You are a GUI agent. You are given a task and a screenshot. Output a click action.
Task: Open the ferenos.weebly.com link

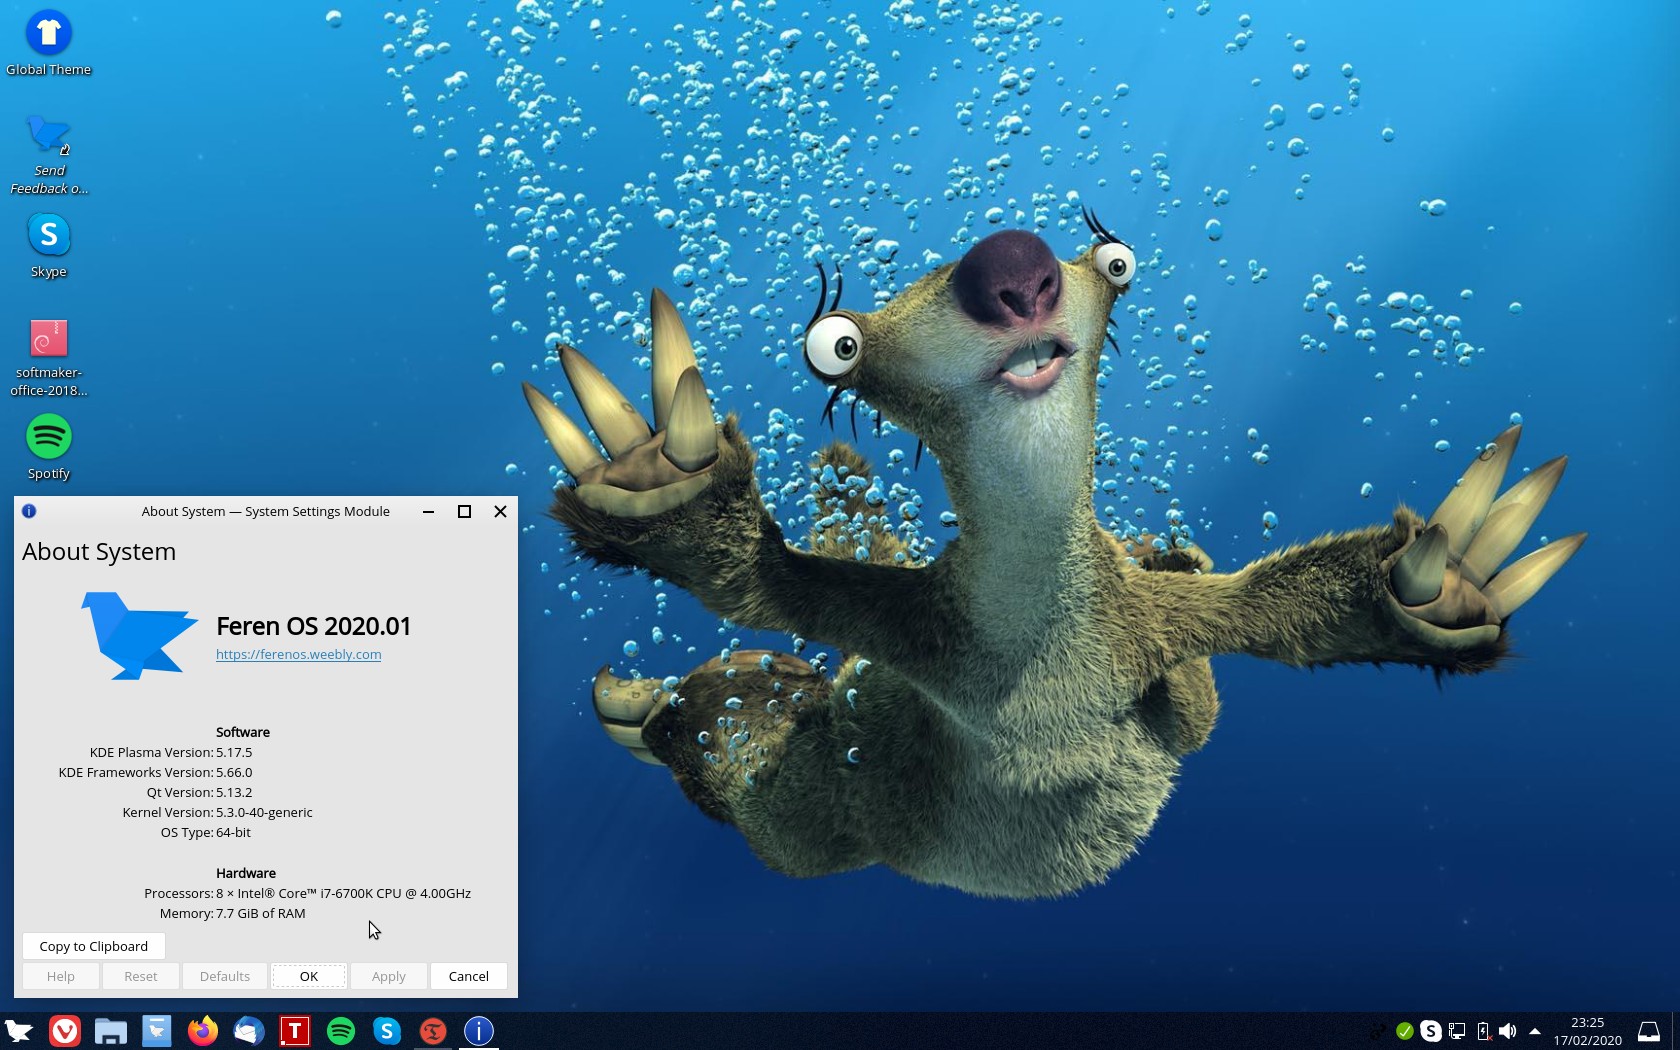[x=298, y=654]
